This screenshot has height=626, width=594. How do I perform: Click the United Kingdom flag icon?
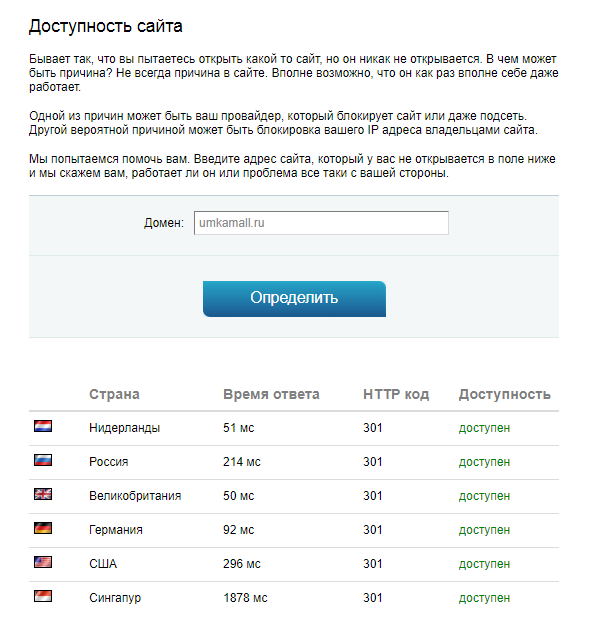click(43, 494)
